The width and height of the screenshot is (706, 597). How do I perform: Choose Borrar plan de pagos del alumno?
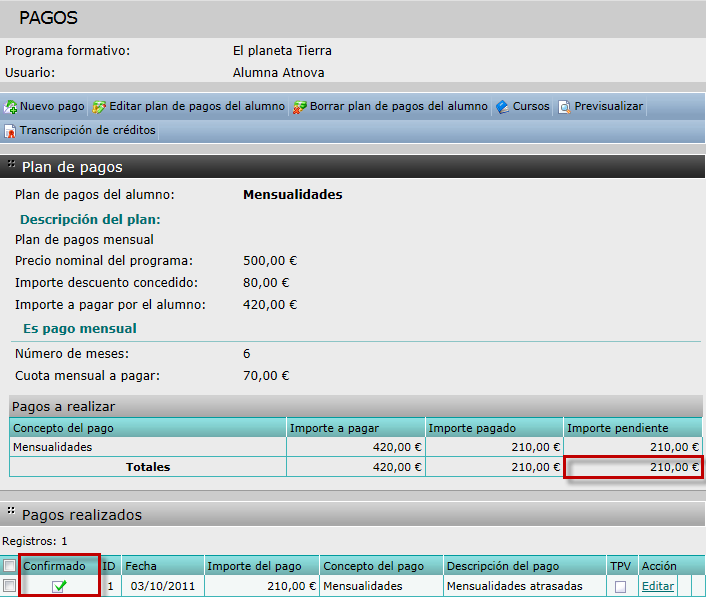tap(398, 106)
